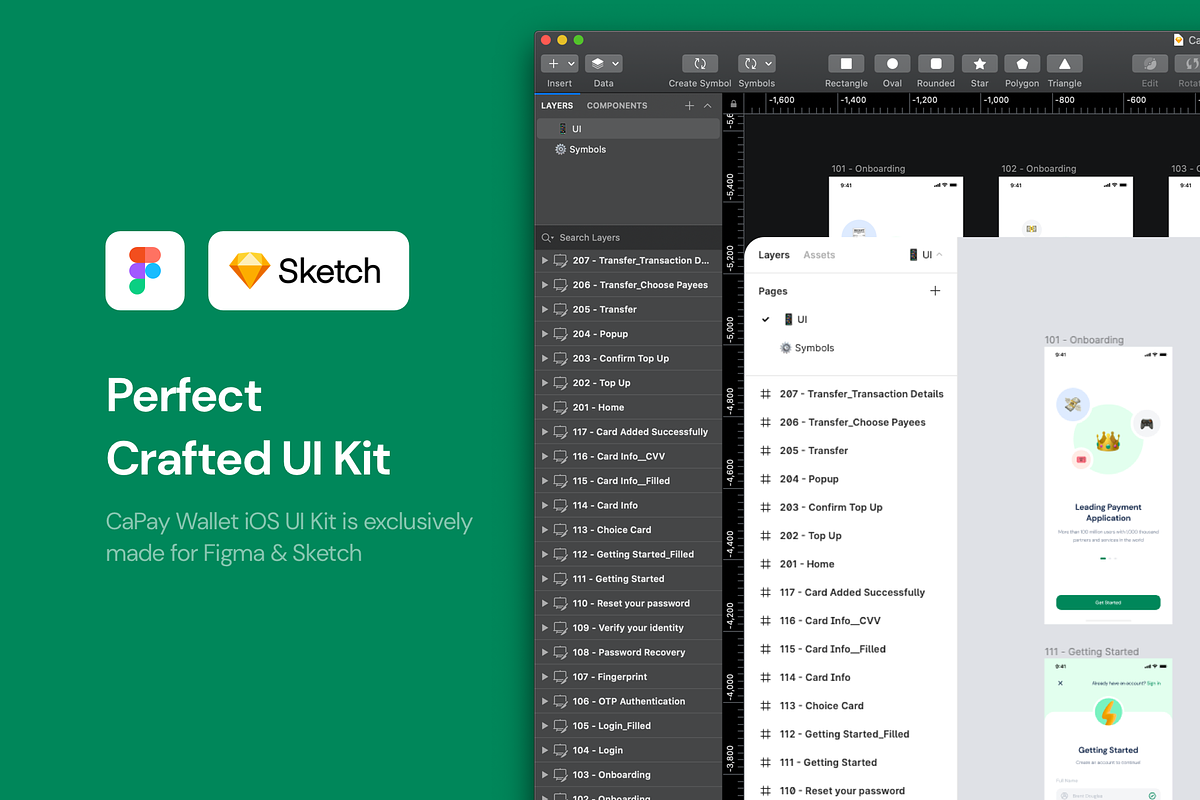The width and height of the screenshot is (1200, 800).
Task: Select frame icon of 203 - Confirm Top Up in Figma
Action: click(x=766, y=507)
